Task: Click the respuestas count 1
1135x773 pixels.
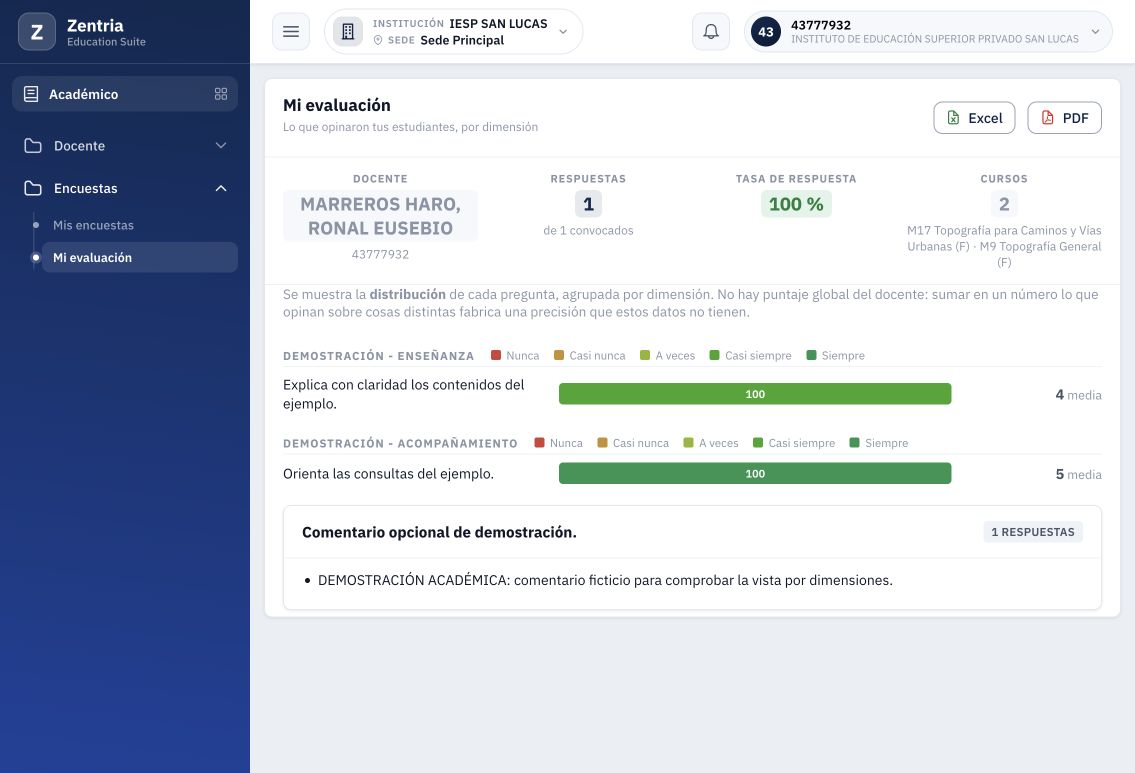Action: [x=588, y=204]
